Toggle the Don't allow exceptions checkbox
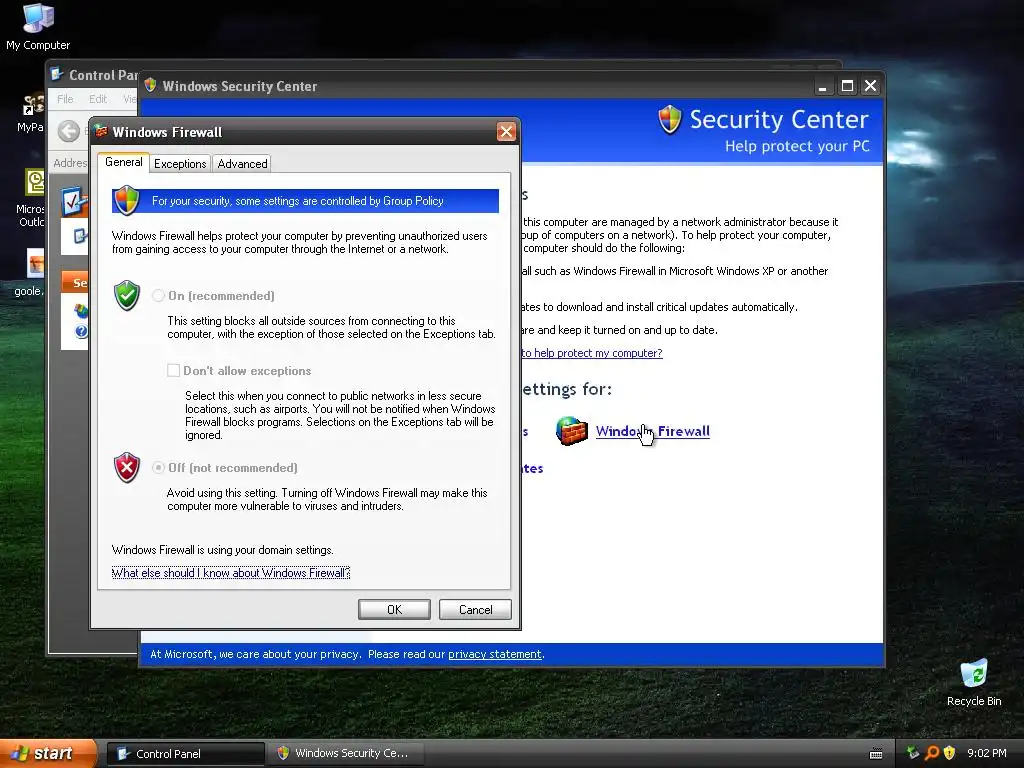Screen dimensions: 1024x768 [x=173, y=370]
